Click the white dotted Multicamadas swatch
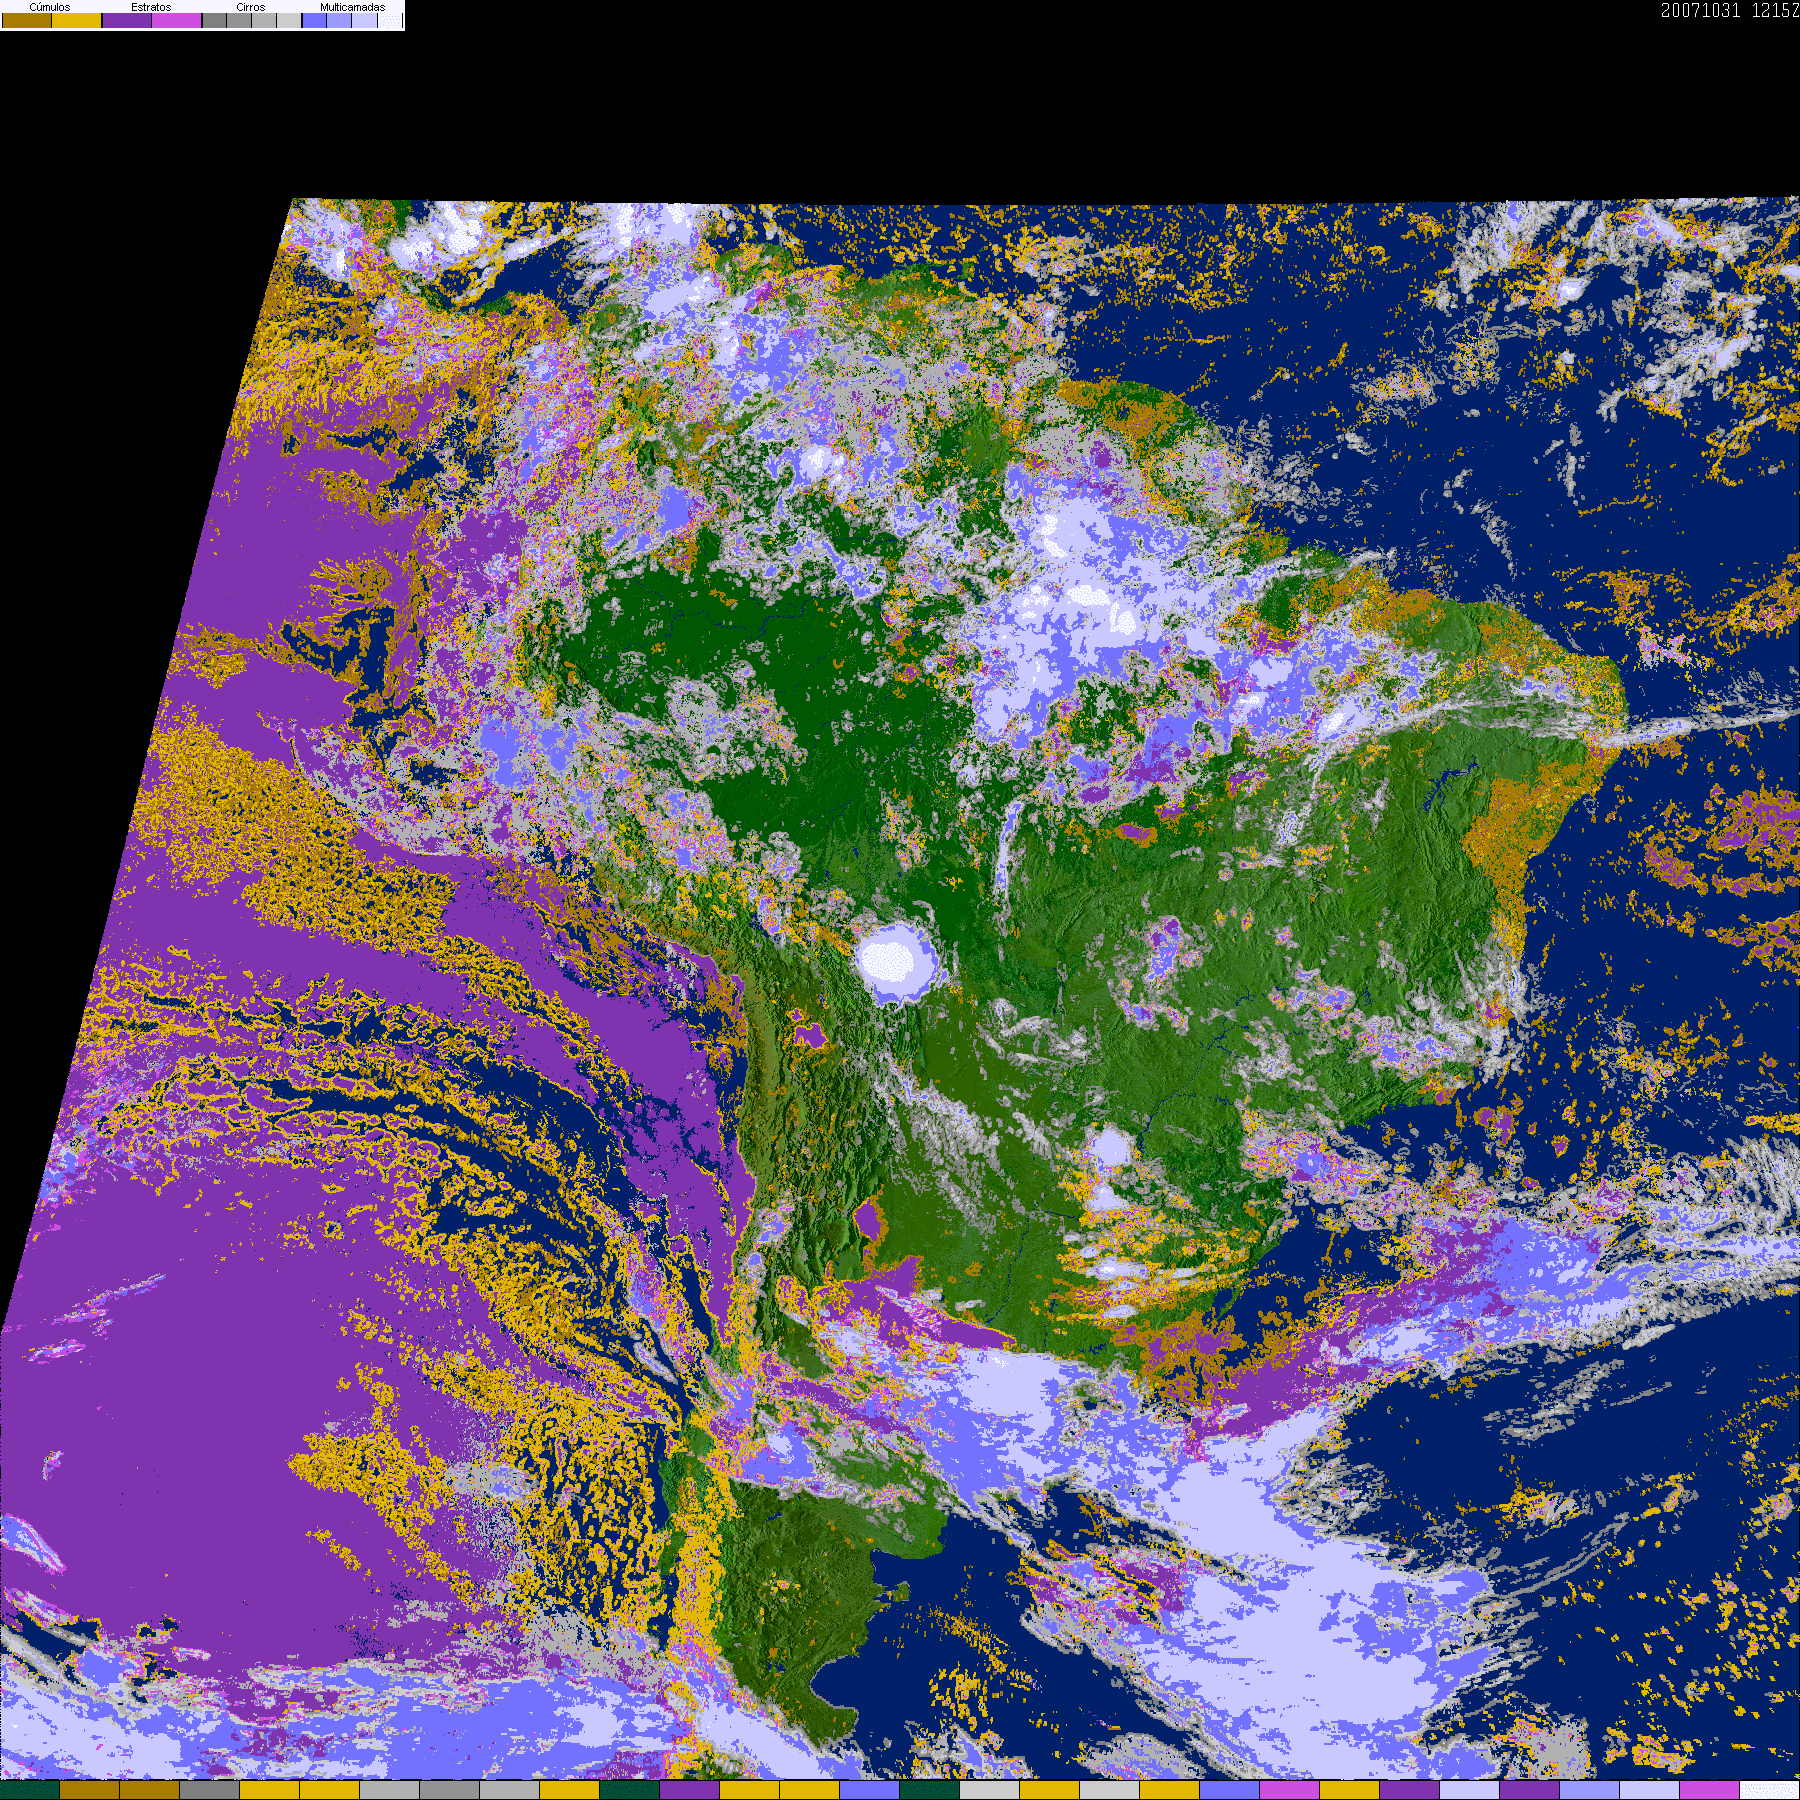The width and height of the screenshot is (1800, 1800). pyautogui.click(x=390, y=20)
